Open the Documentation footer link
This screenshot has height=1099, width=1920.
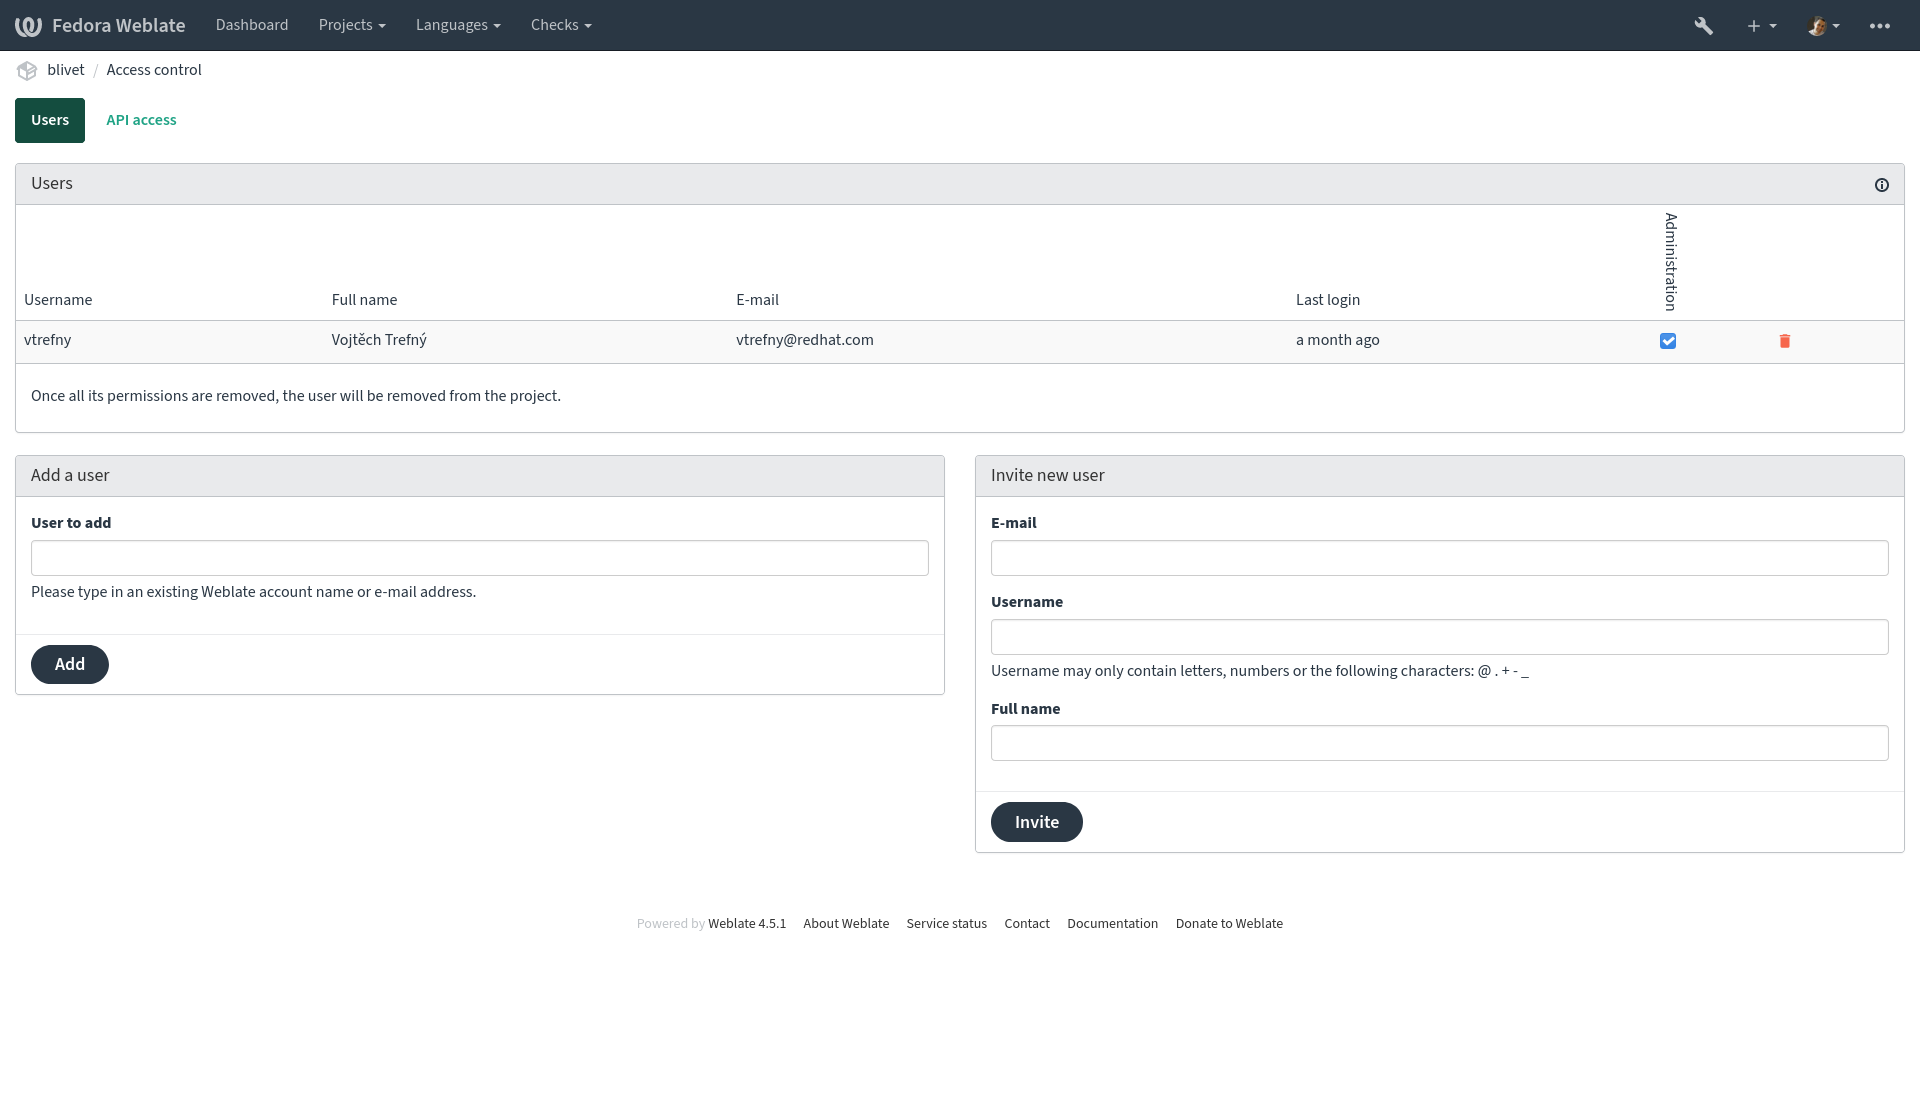point(1113,924)
